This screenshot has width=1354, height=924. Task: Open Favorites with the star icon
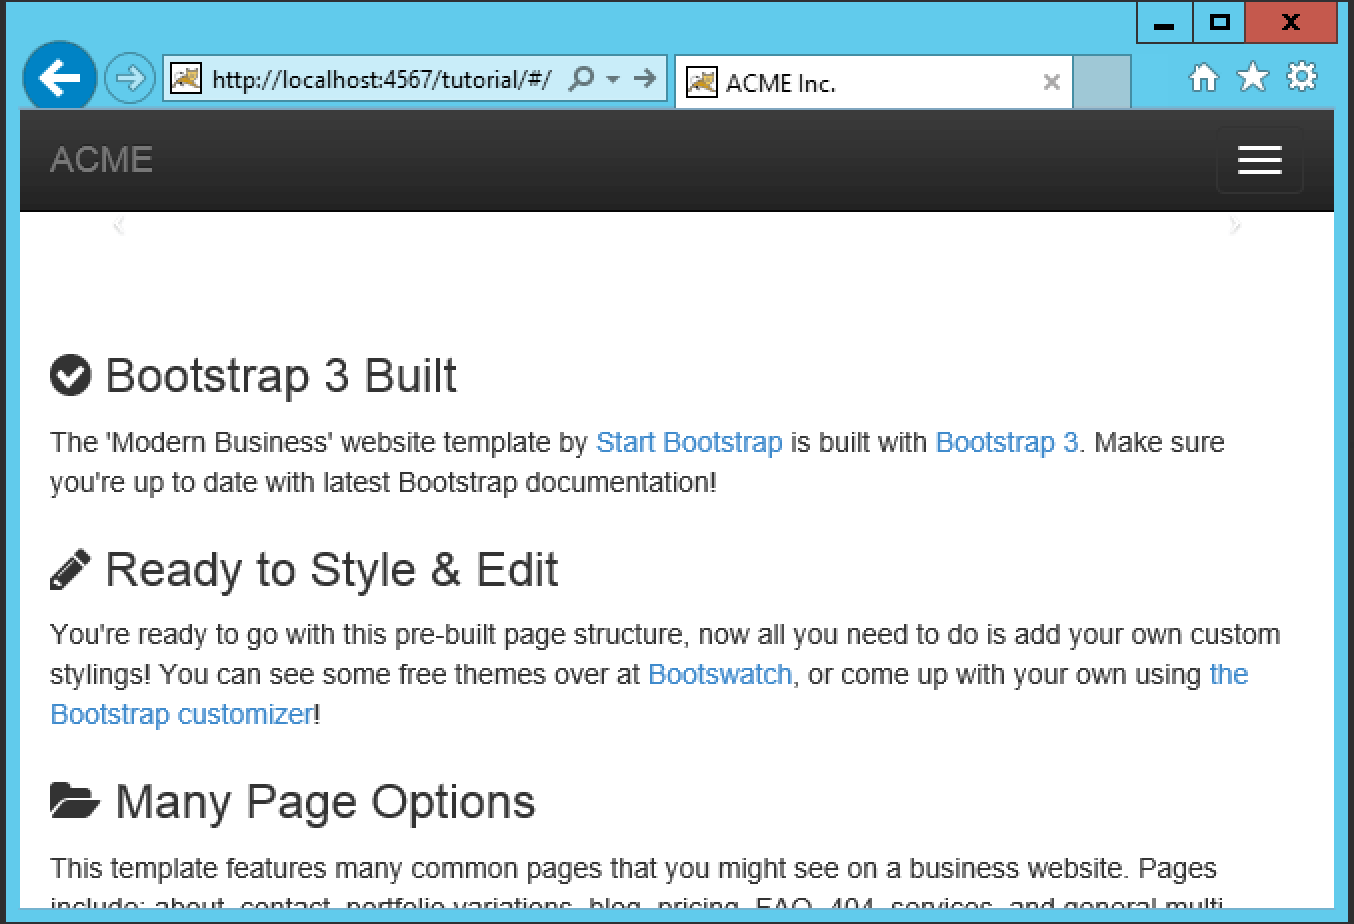click(1253, 77)
